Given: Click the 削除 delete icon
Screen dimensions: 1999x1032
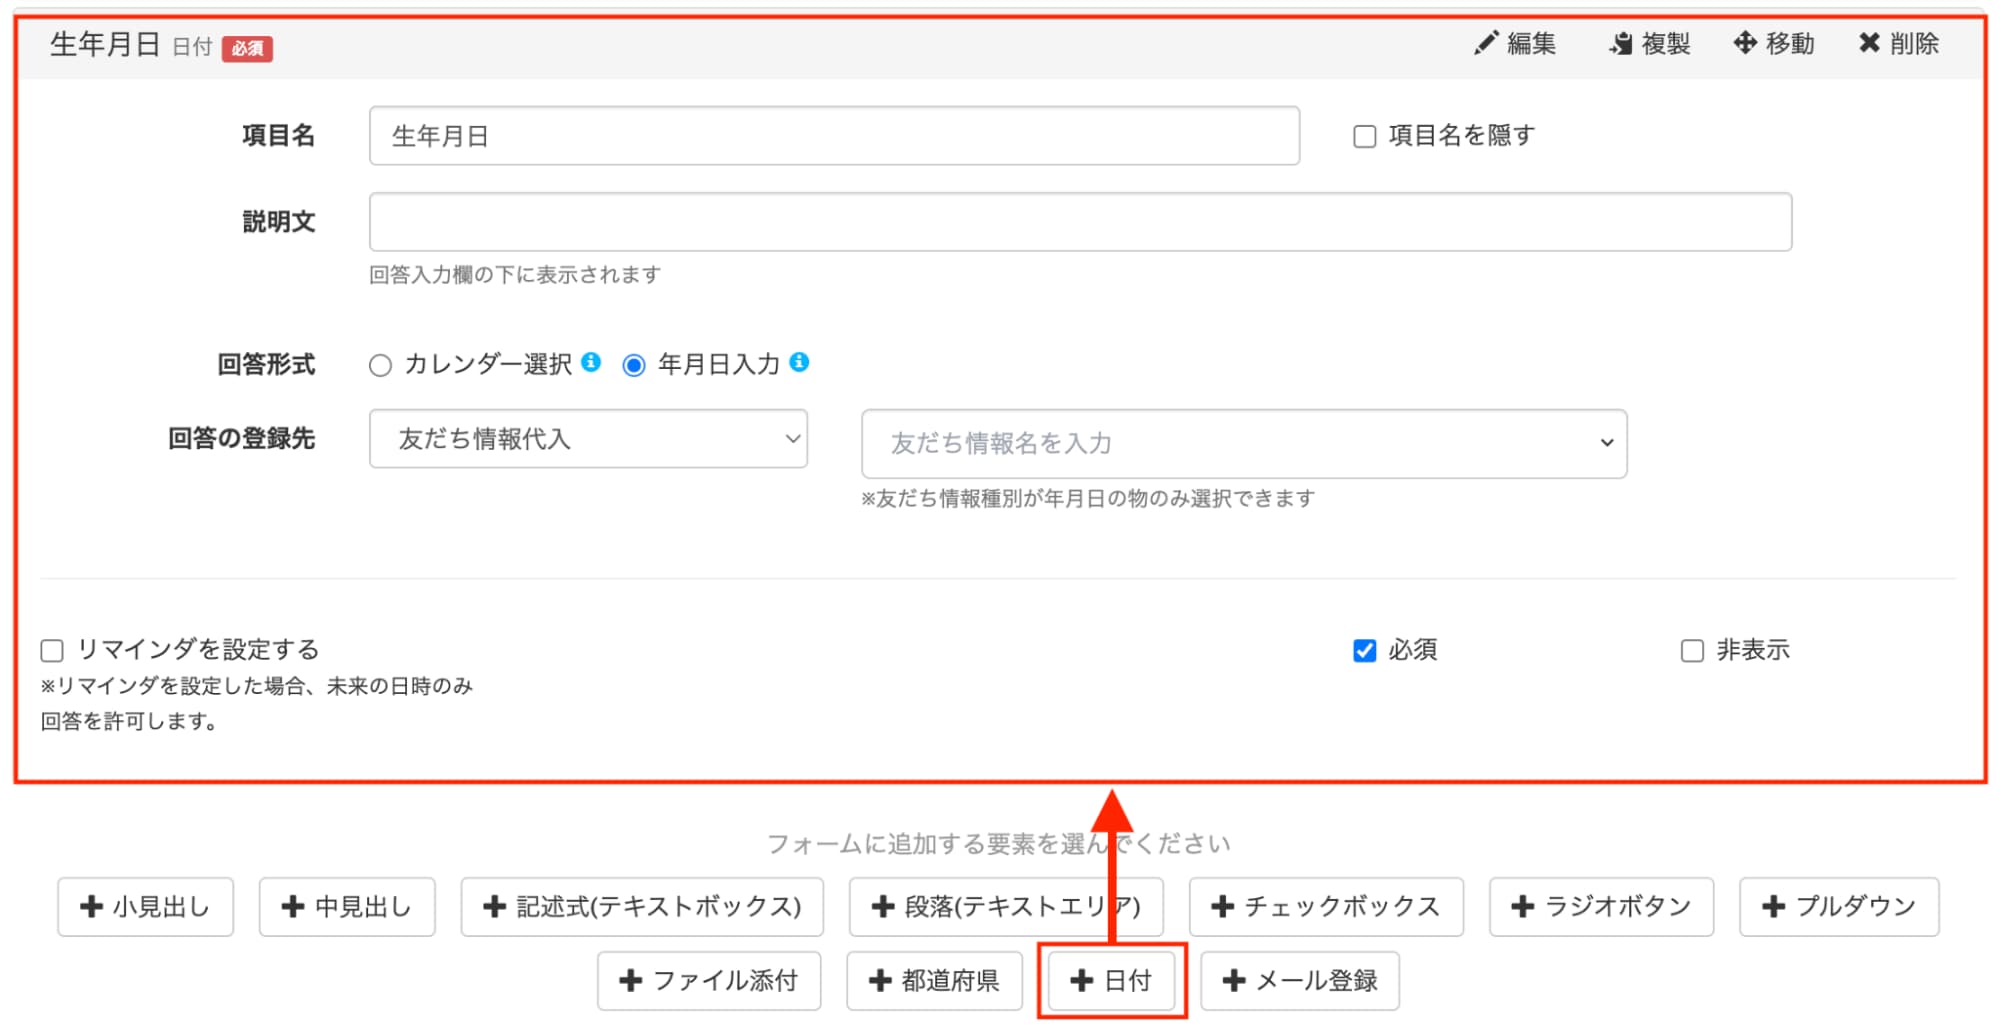Looking at the screenshot, I should (x=1870, y=43).
